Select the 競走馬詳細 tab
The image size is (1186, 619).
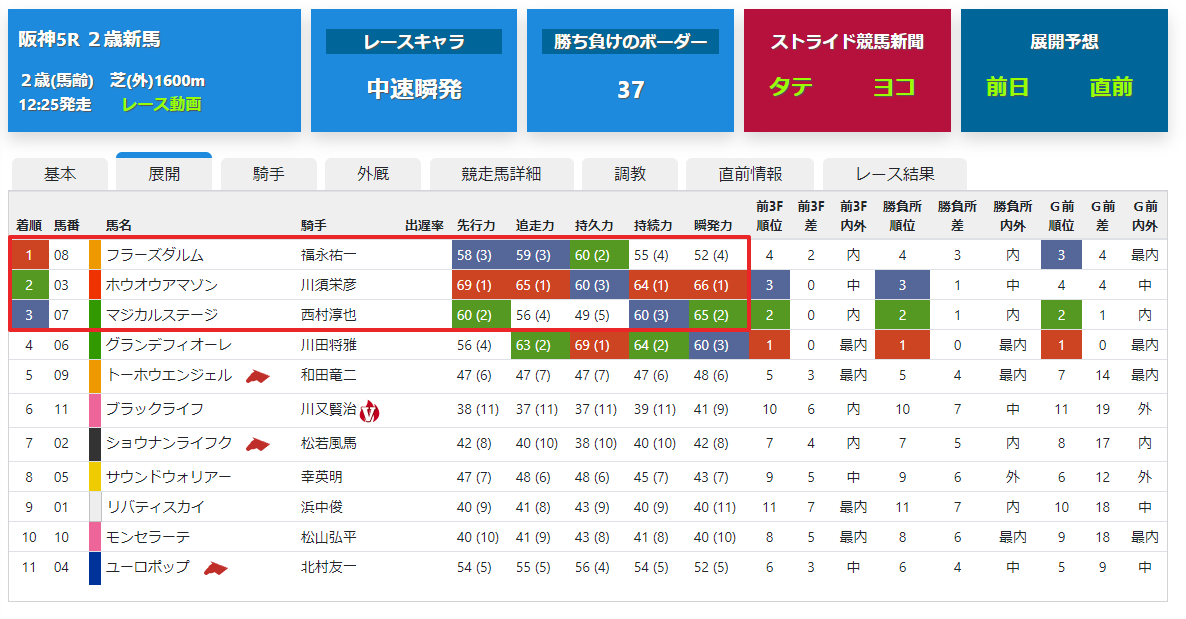(x=501, y=174)
